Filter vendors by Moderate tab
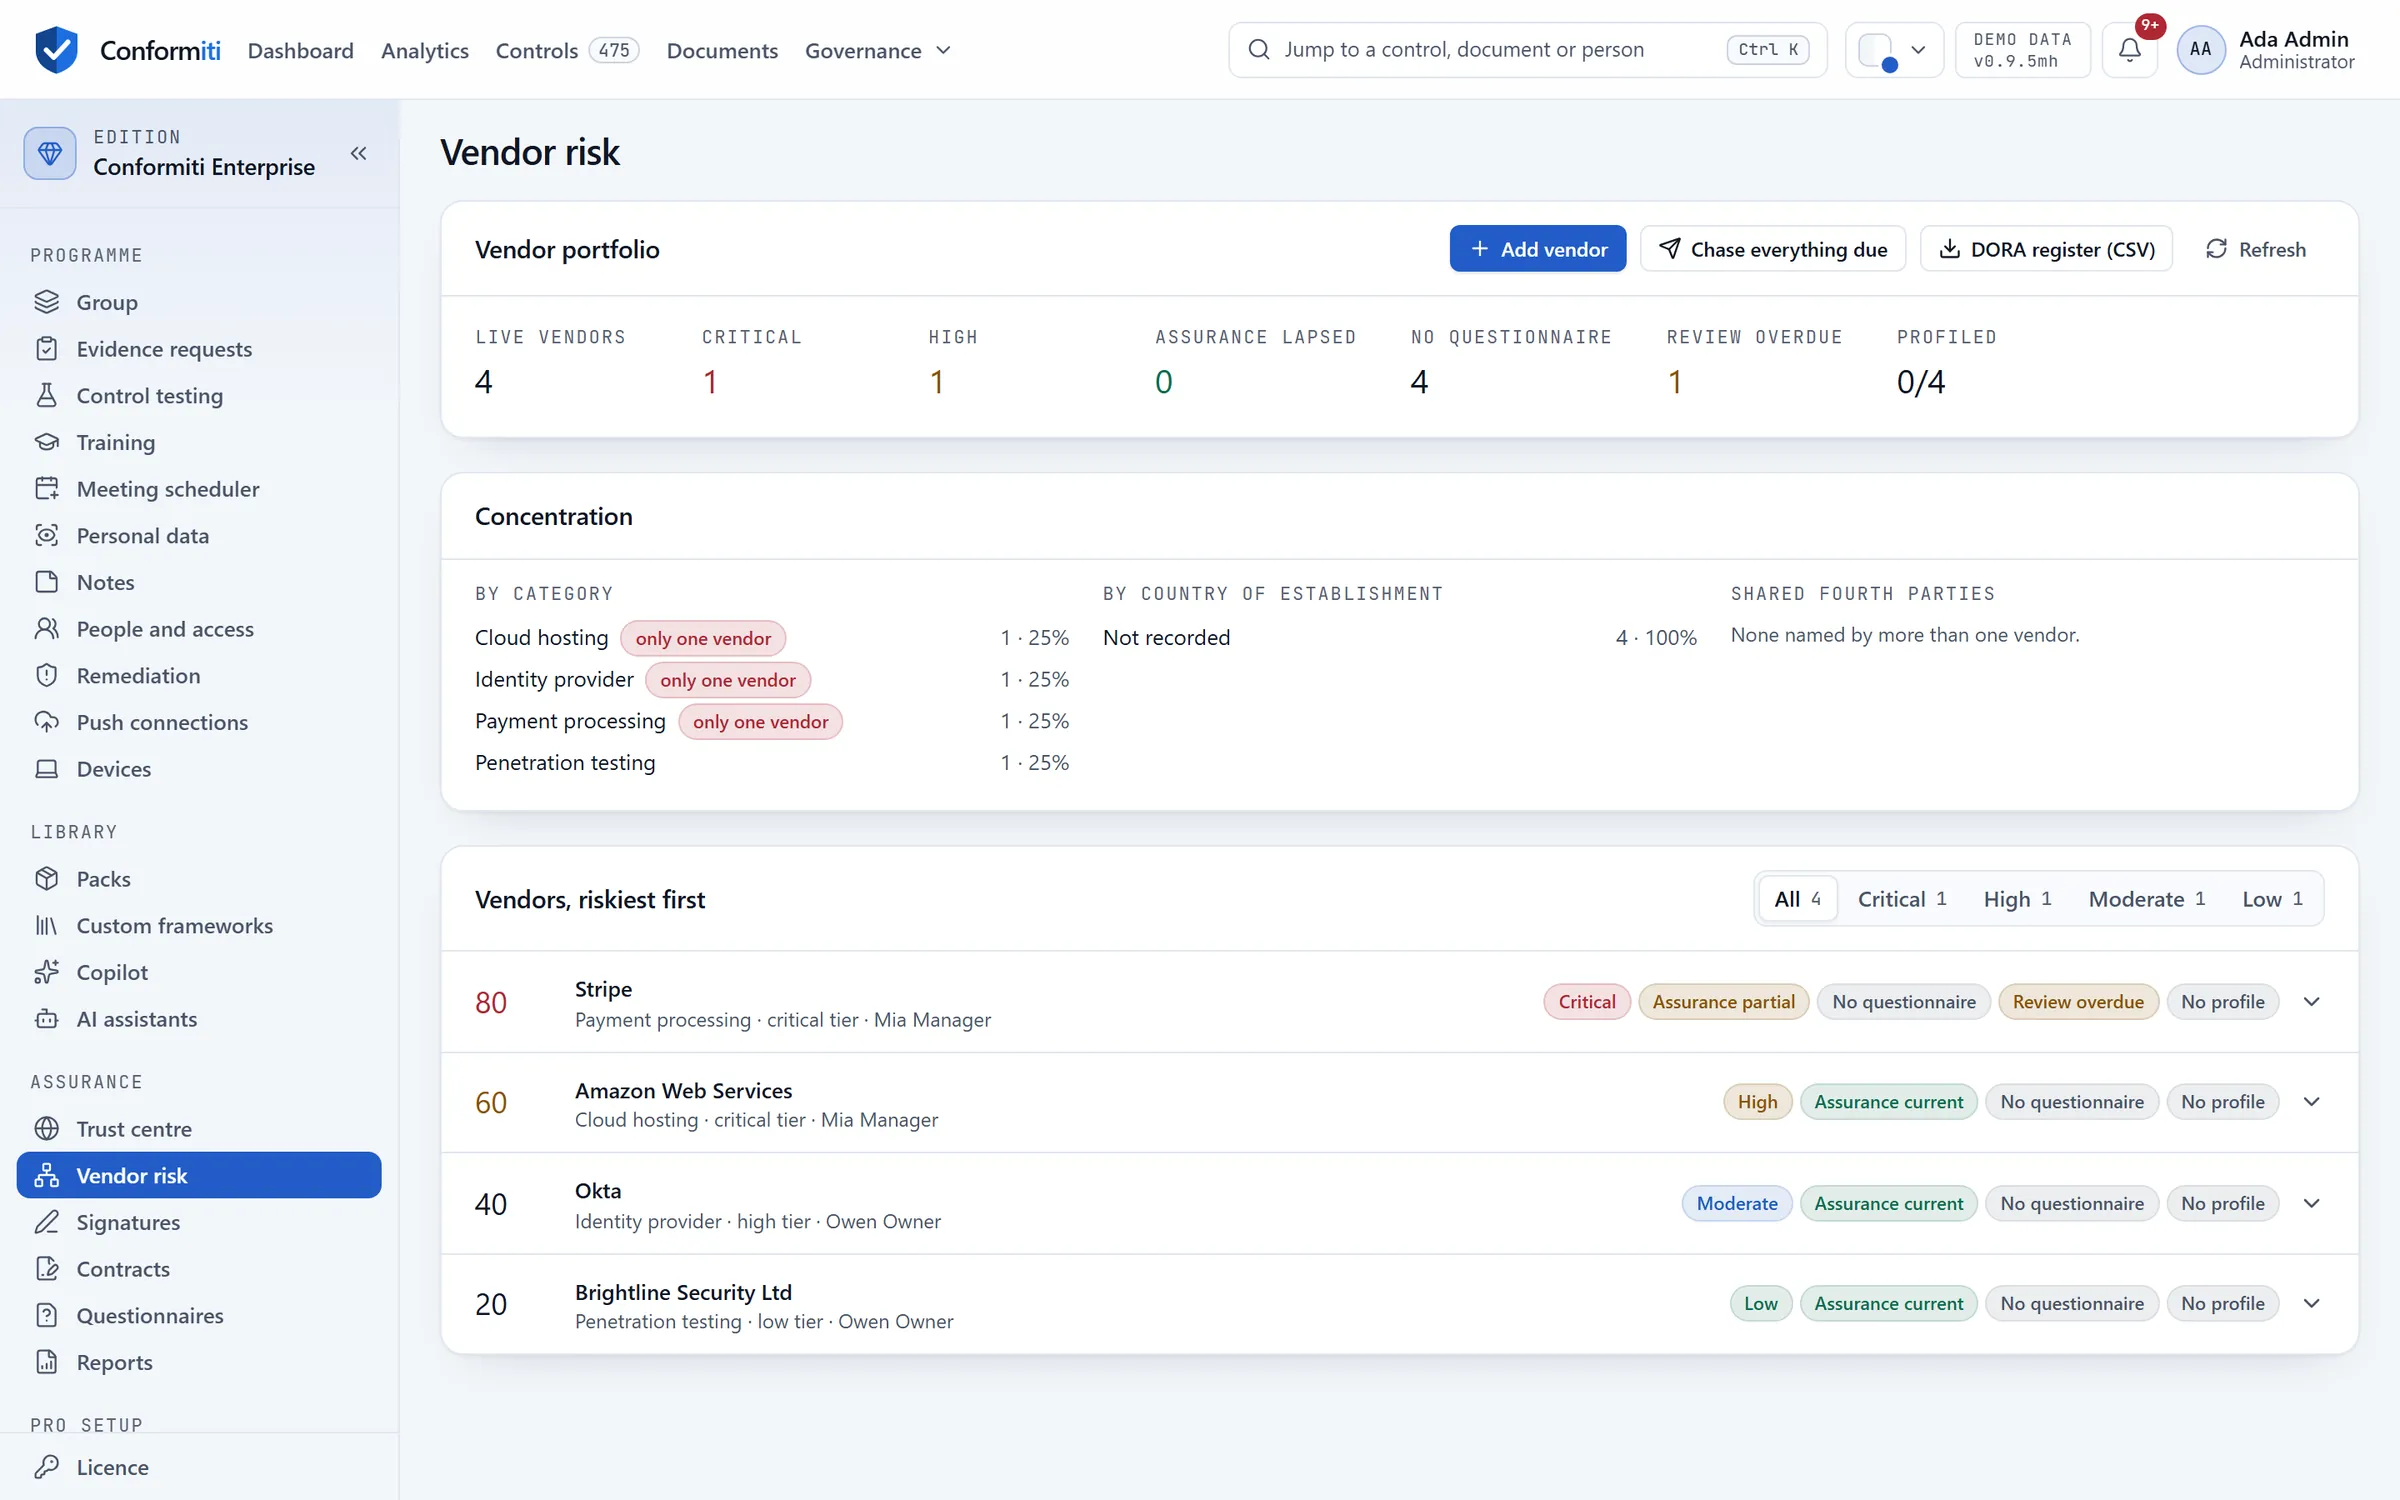Image resolution: width=2400 pixels, height=1500 pixels. [x=2146, y=899]
